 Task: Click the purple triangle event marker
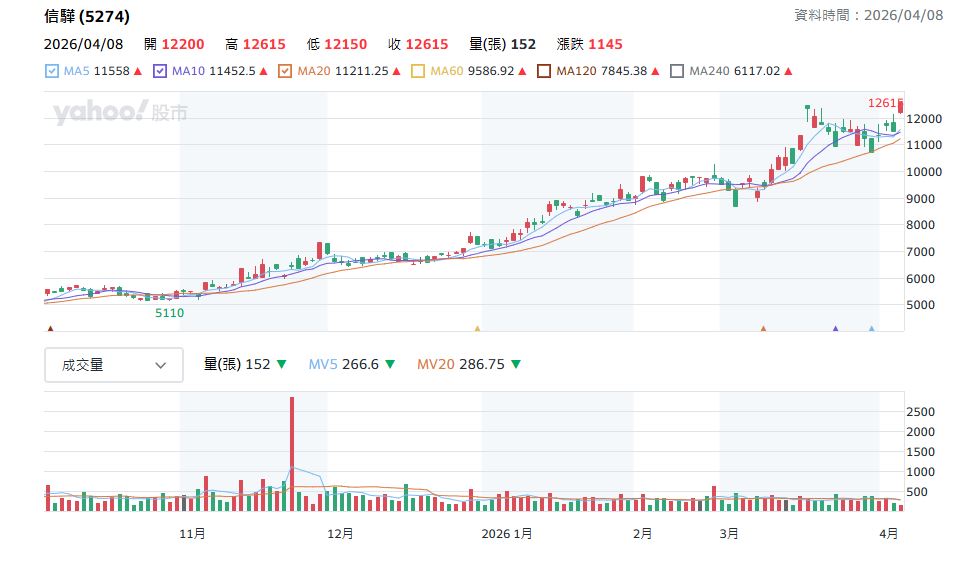[835, 328]
